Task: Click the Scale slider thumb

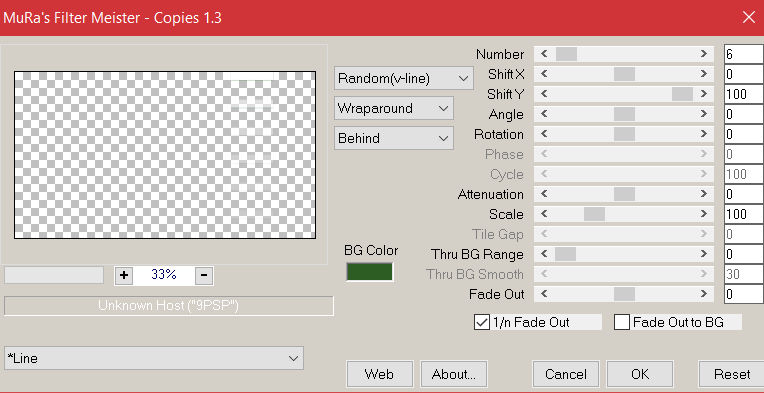Action: point(594,214)
